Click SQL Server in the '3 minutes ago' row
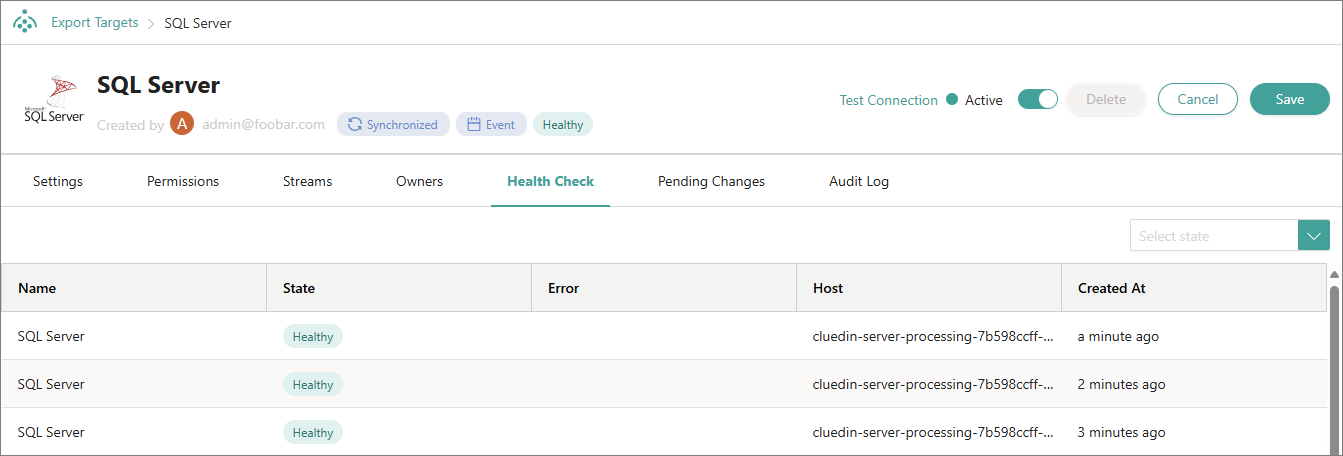The height and width of the screenshot is (456, 1343). coord(51,432)
